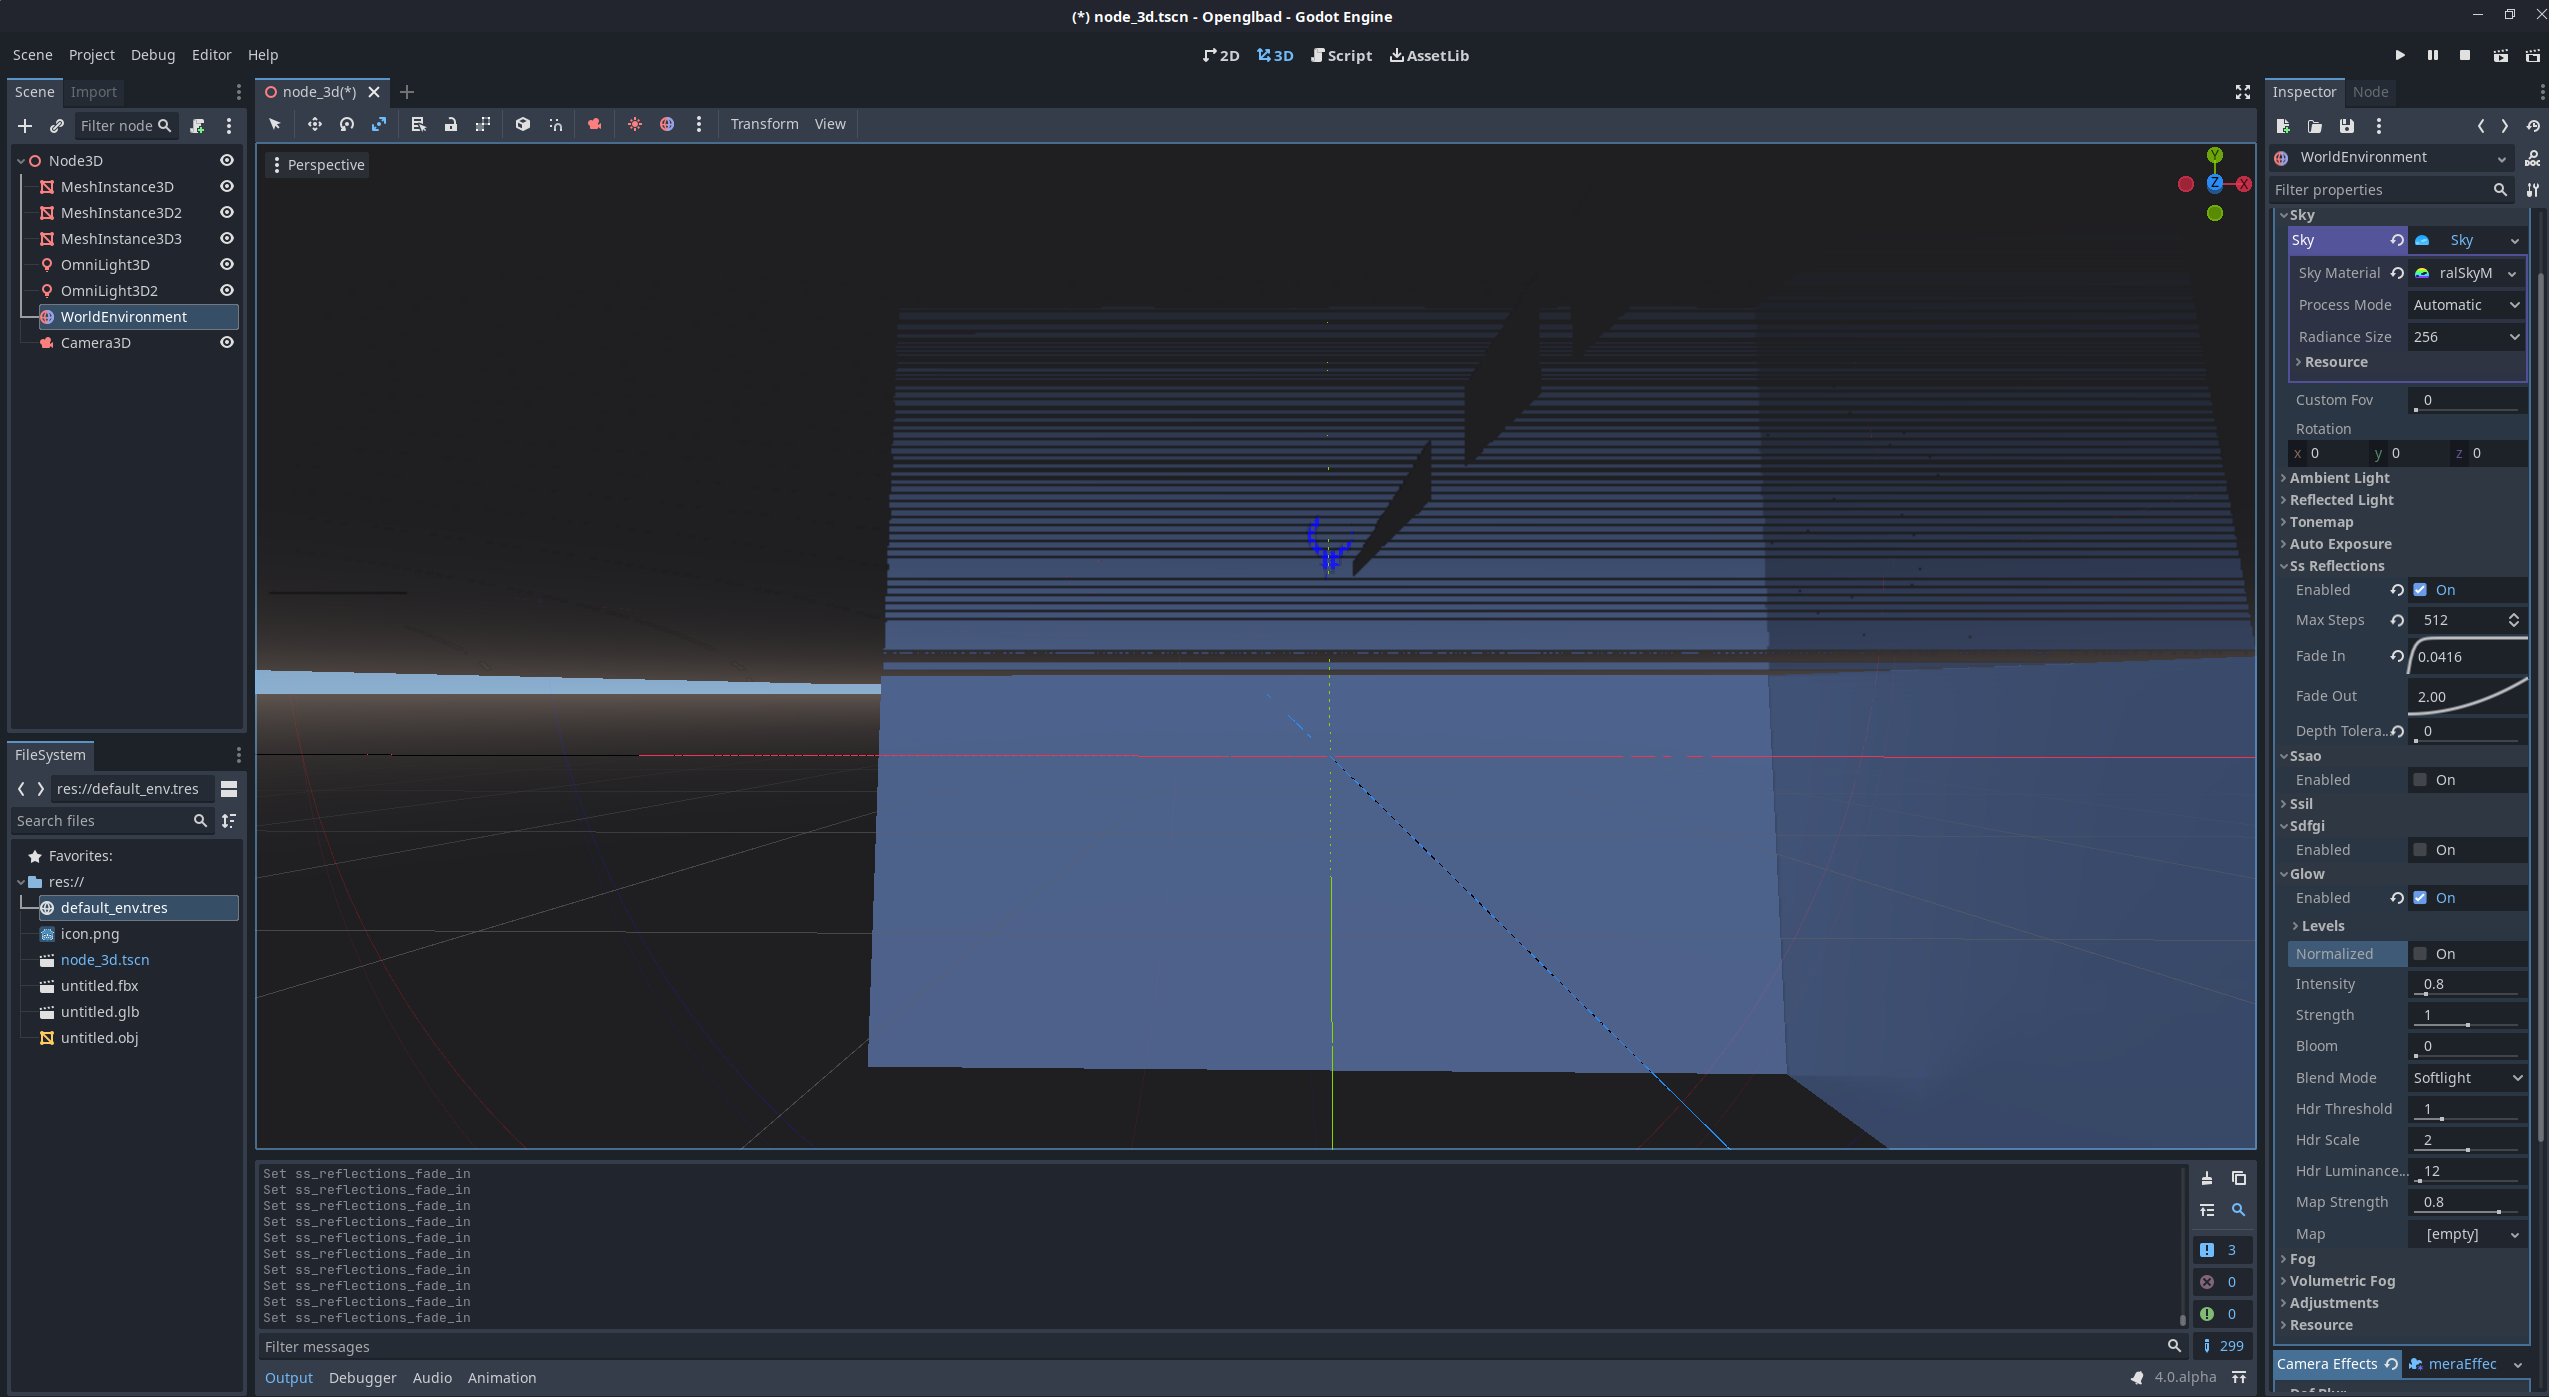Switch to the 2D workspace
2549x1397 pixels.
pos(1221,56)
